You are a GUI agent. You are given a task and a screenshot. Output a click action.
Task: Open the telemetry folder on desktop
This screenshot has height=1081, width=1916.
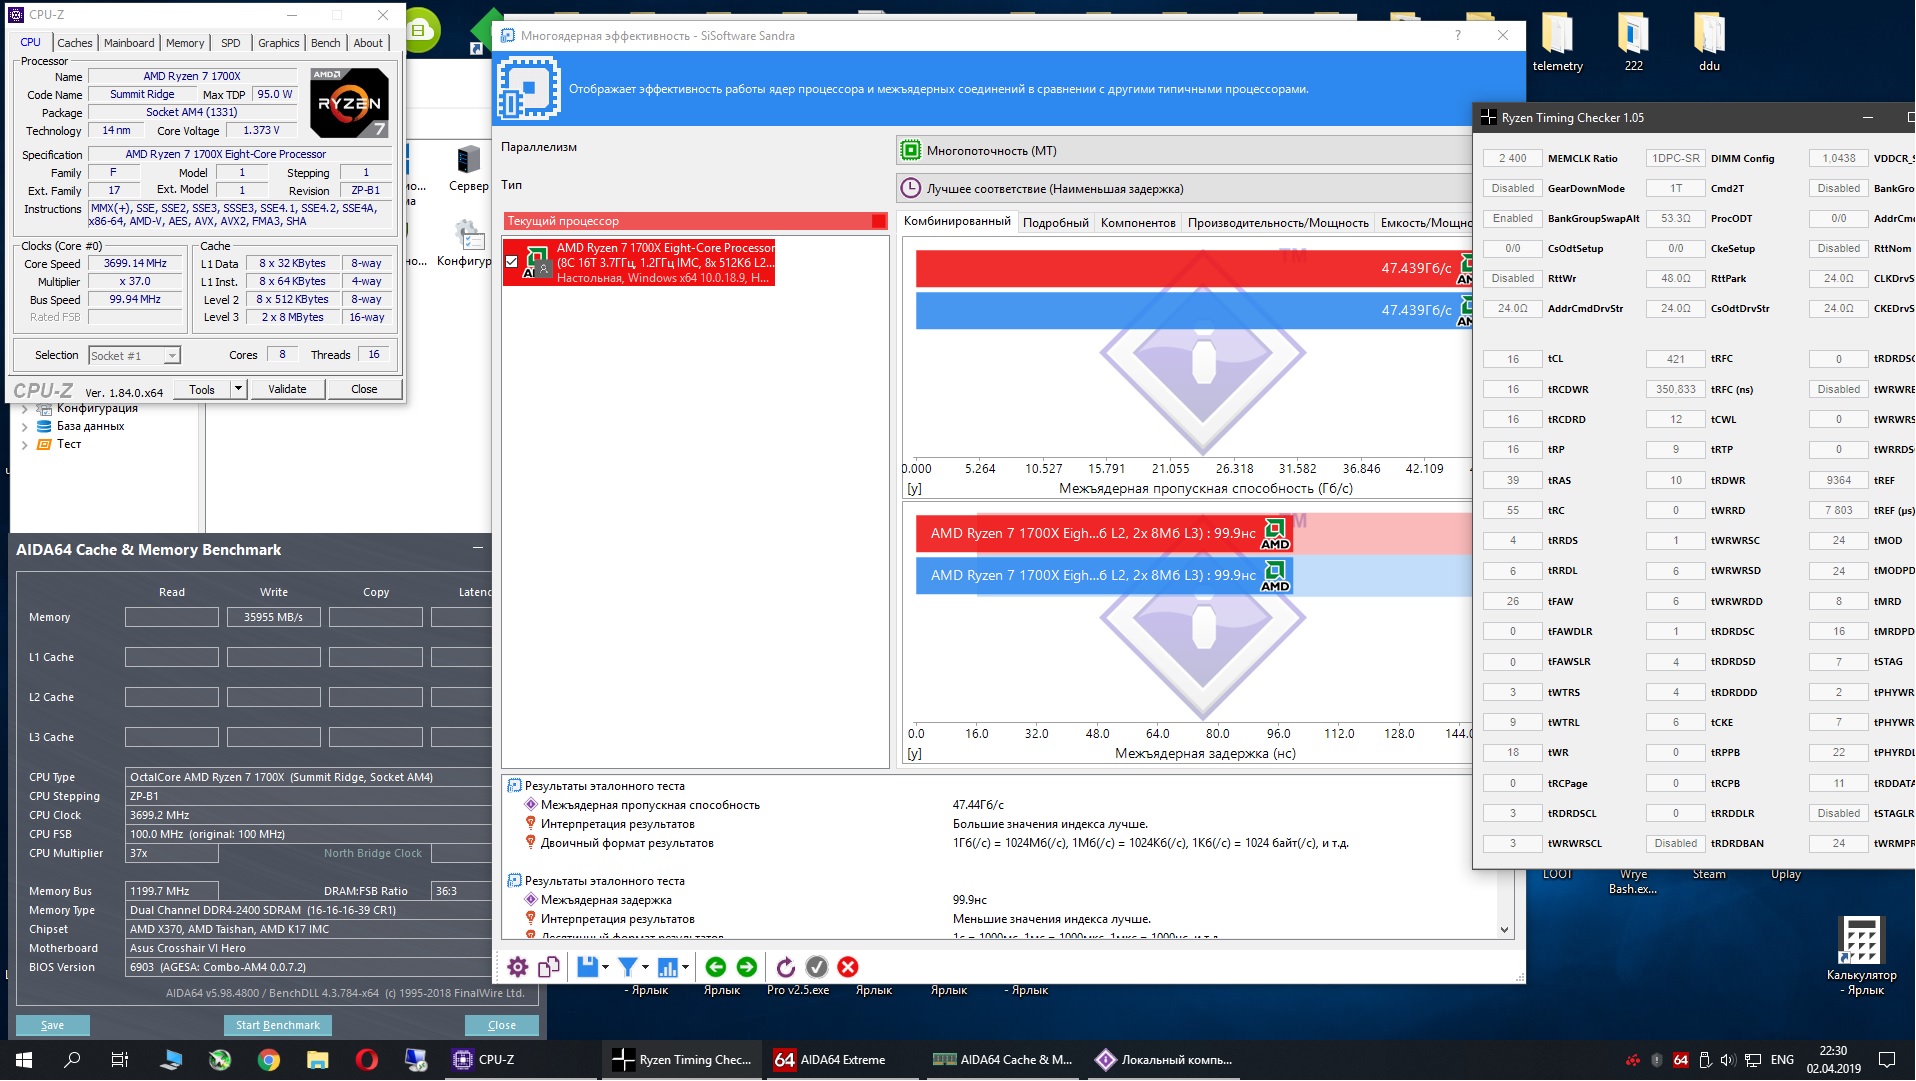coord(1558,42)
